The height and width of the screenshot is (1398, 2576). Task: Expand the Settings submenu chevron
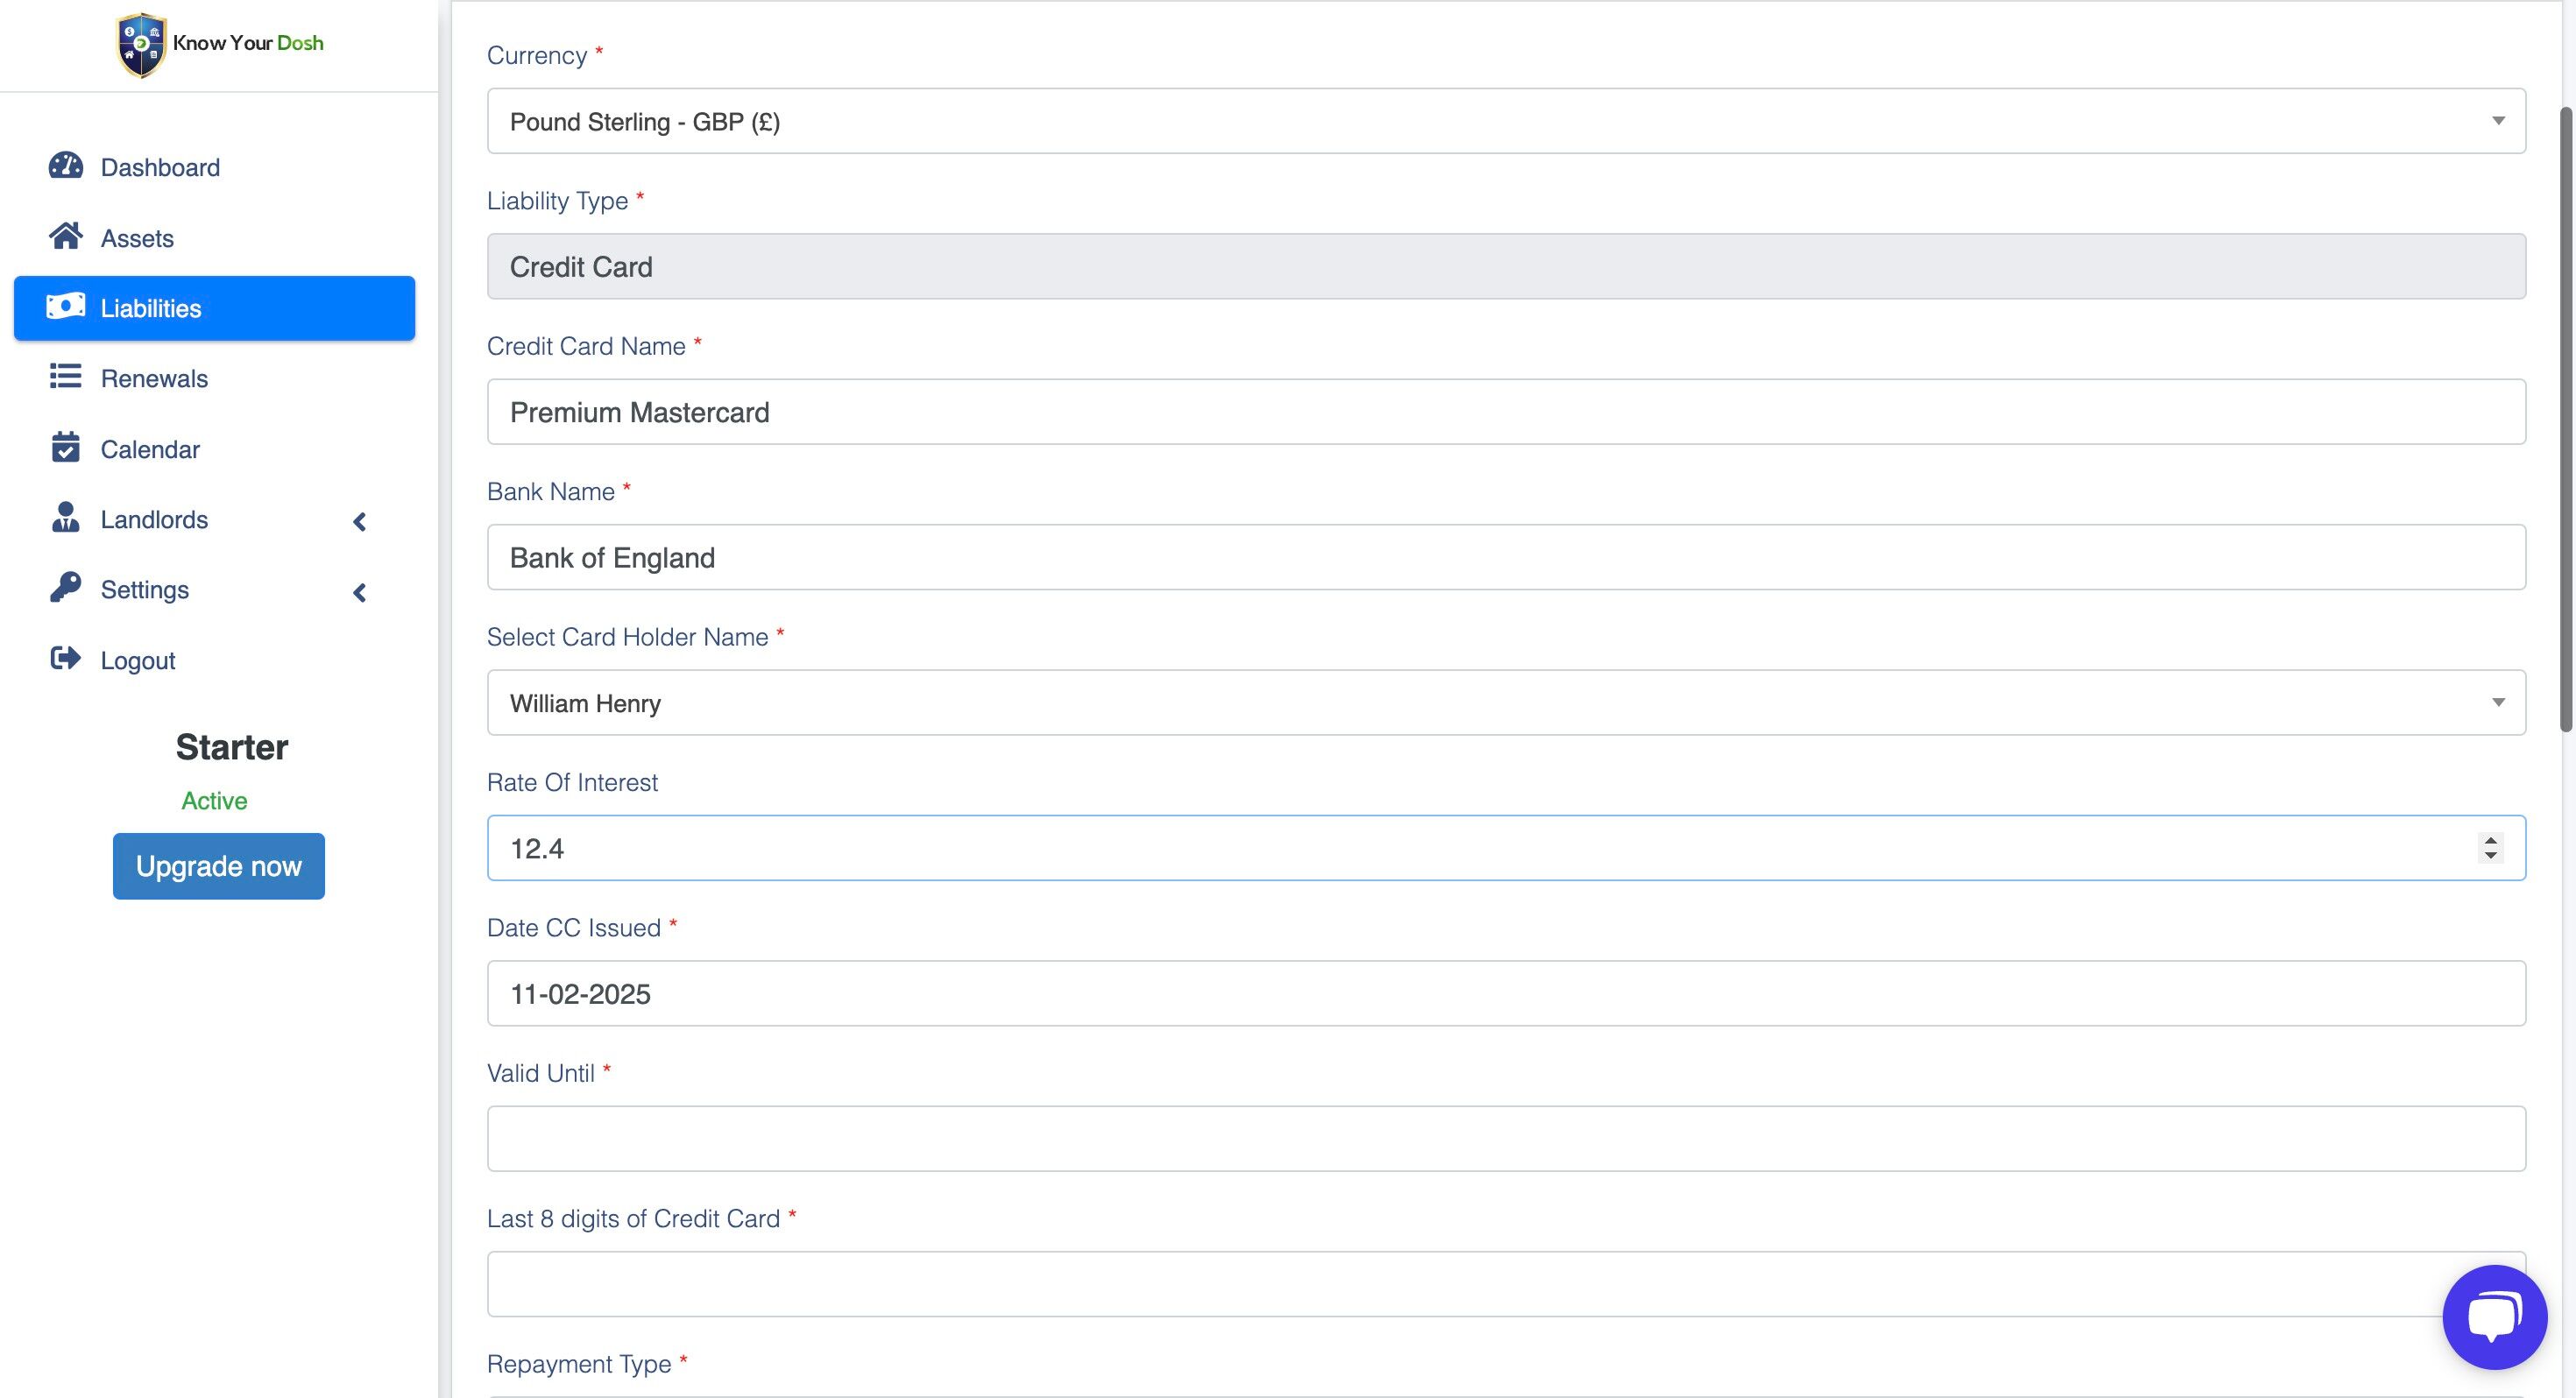click(360, 592)
